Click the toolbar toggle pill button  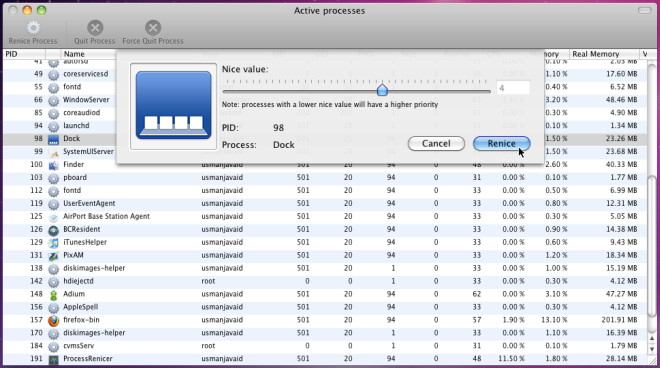tap(644, 11)
